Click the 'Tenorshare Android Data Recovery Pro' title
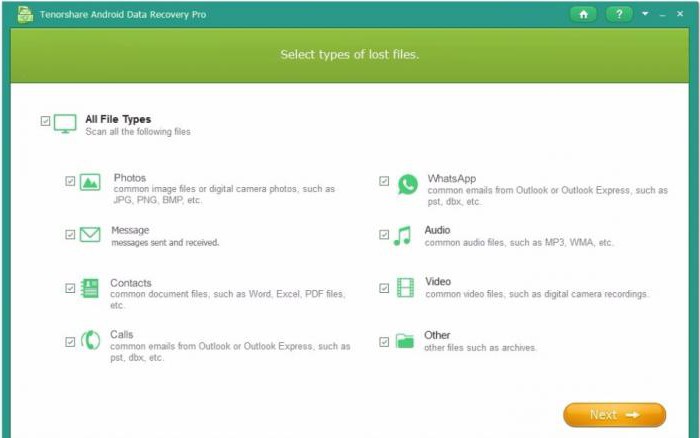 tap(123, 14)
